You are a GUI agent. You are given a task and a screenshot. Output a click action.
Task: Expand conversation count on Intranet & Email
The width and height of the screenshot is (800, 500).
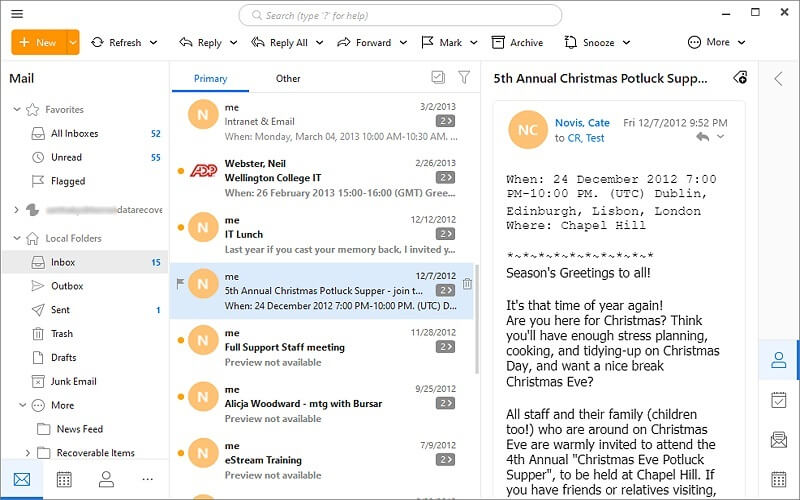(x=445, y=121)
